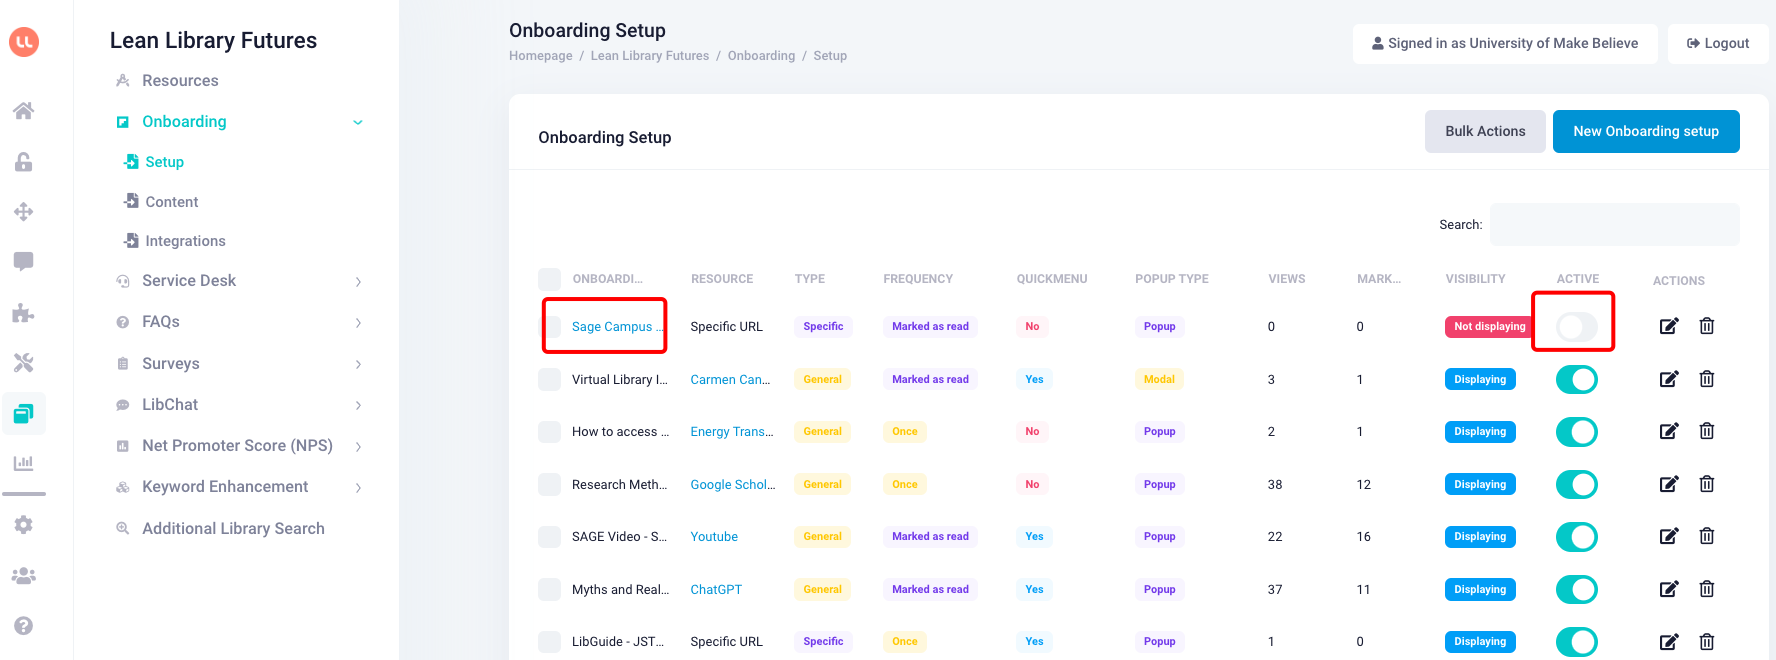1776x660 pixels.
Task: Check the Virtual Library row checkbox
Action: [549, 379]
